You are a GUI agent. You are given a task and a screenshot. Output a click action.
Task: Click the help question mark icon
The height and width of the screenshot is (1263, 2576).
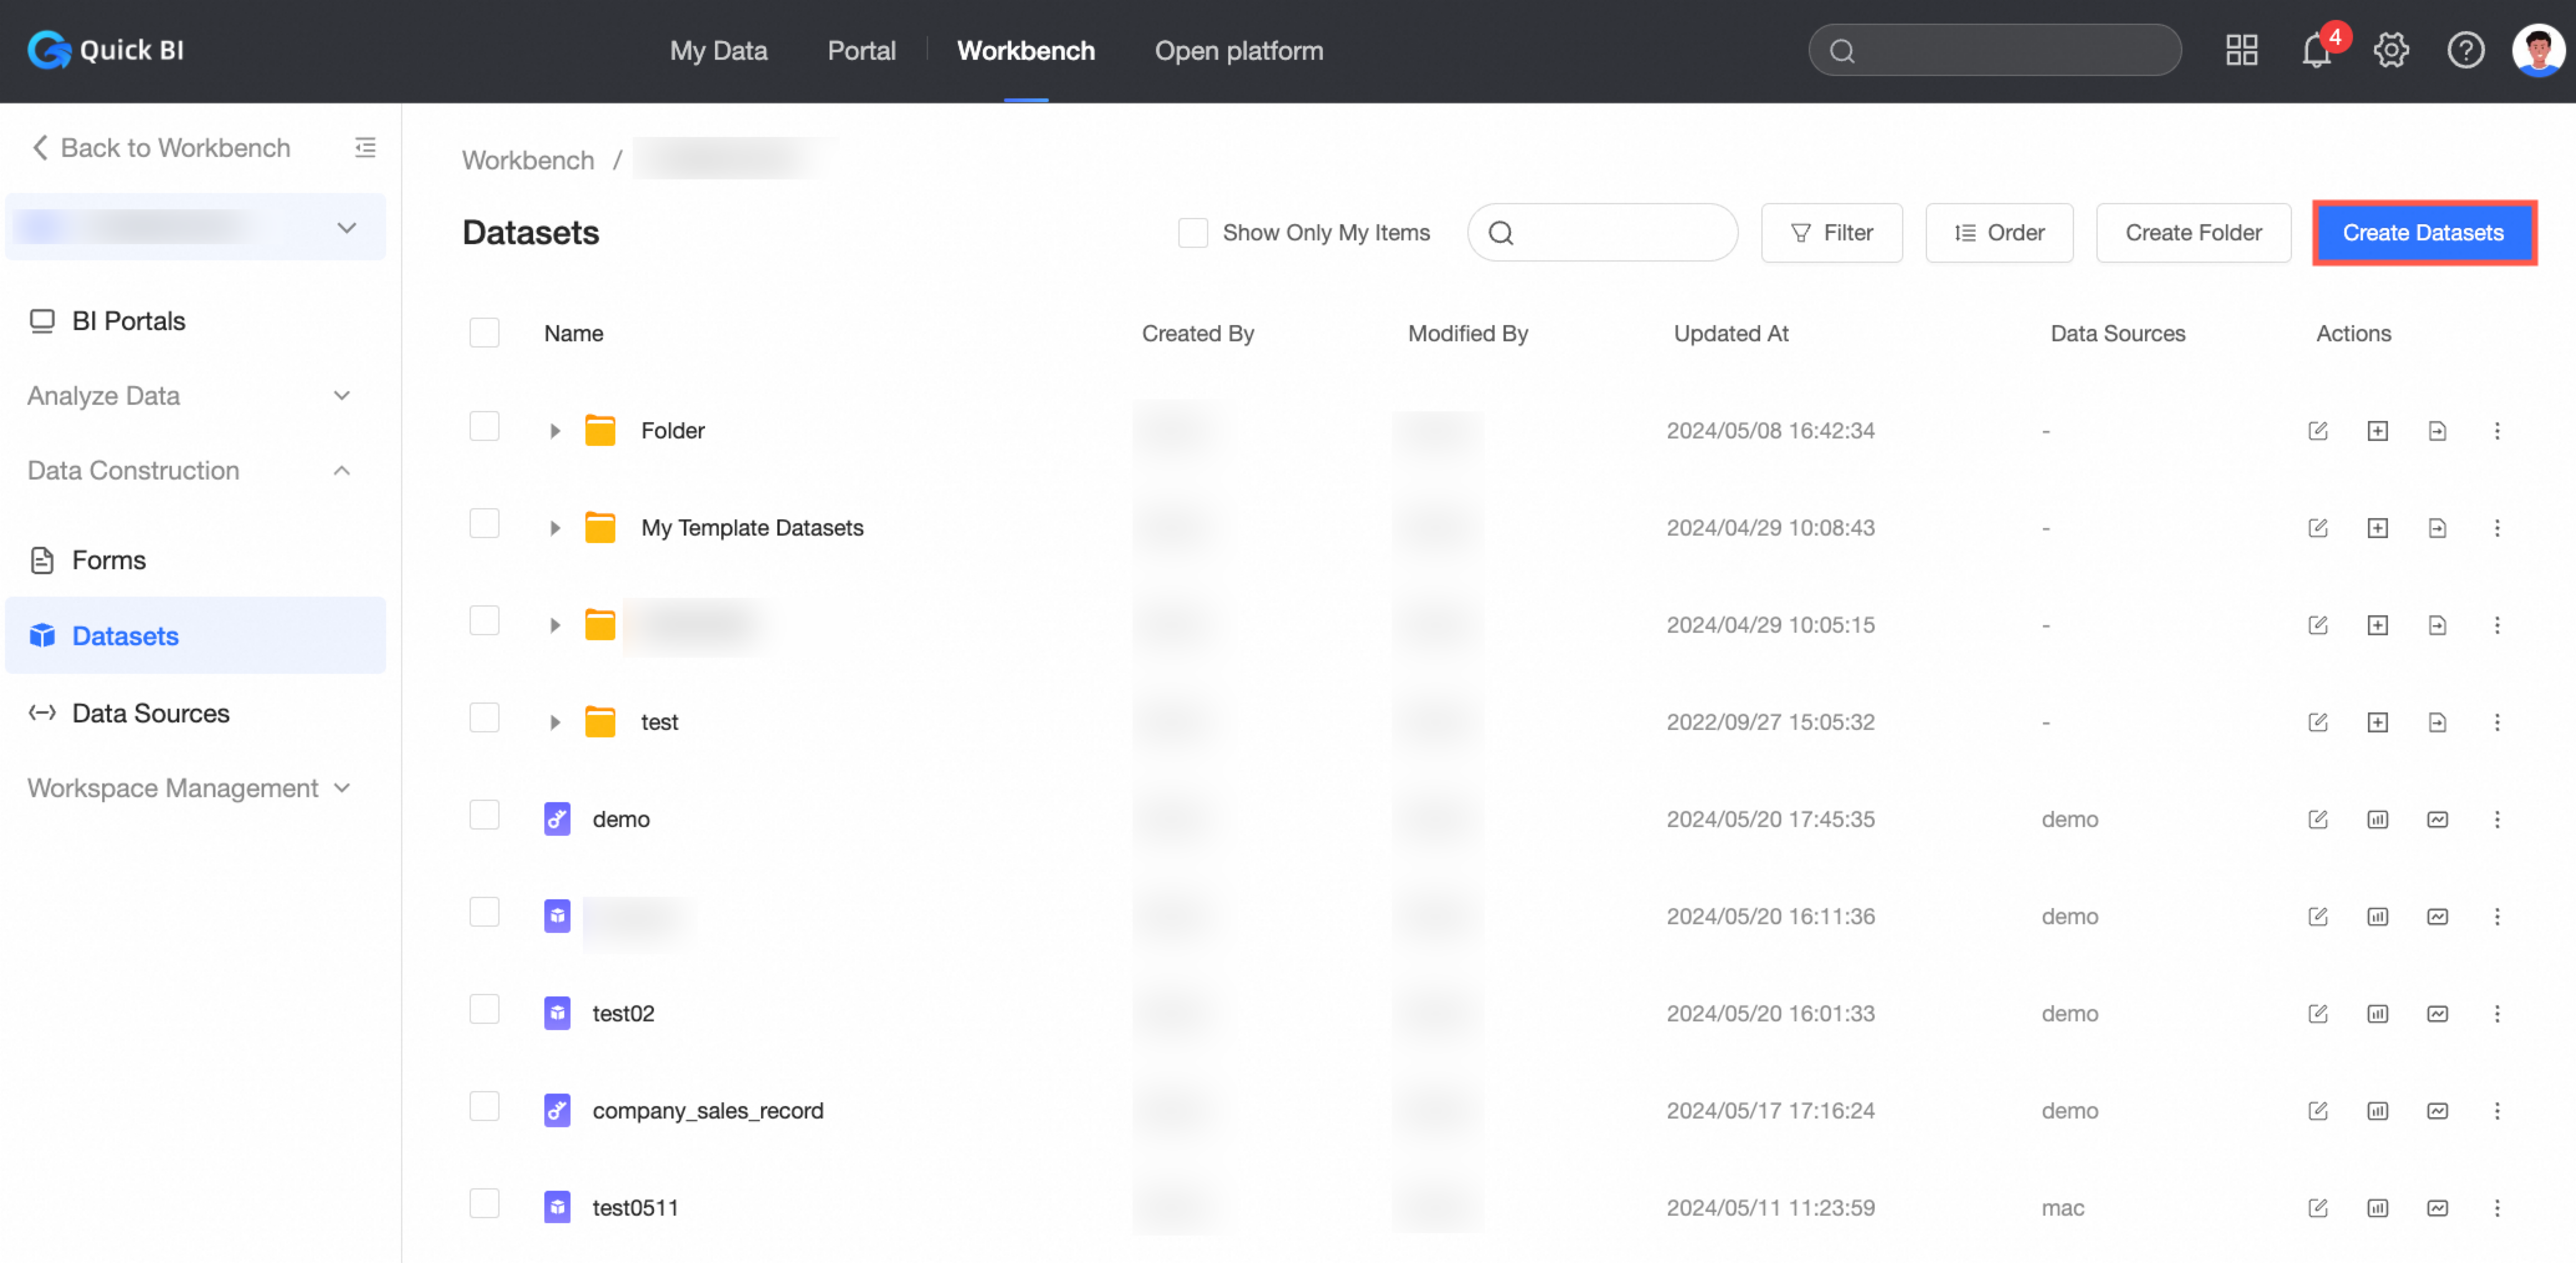click(2465, 50)
